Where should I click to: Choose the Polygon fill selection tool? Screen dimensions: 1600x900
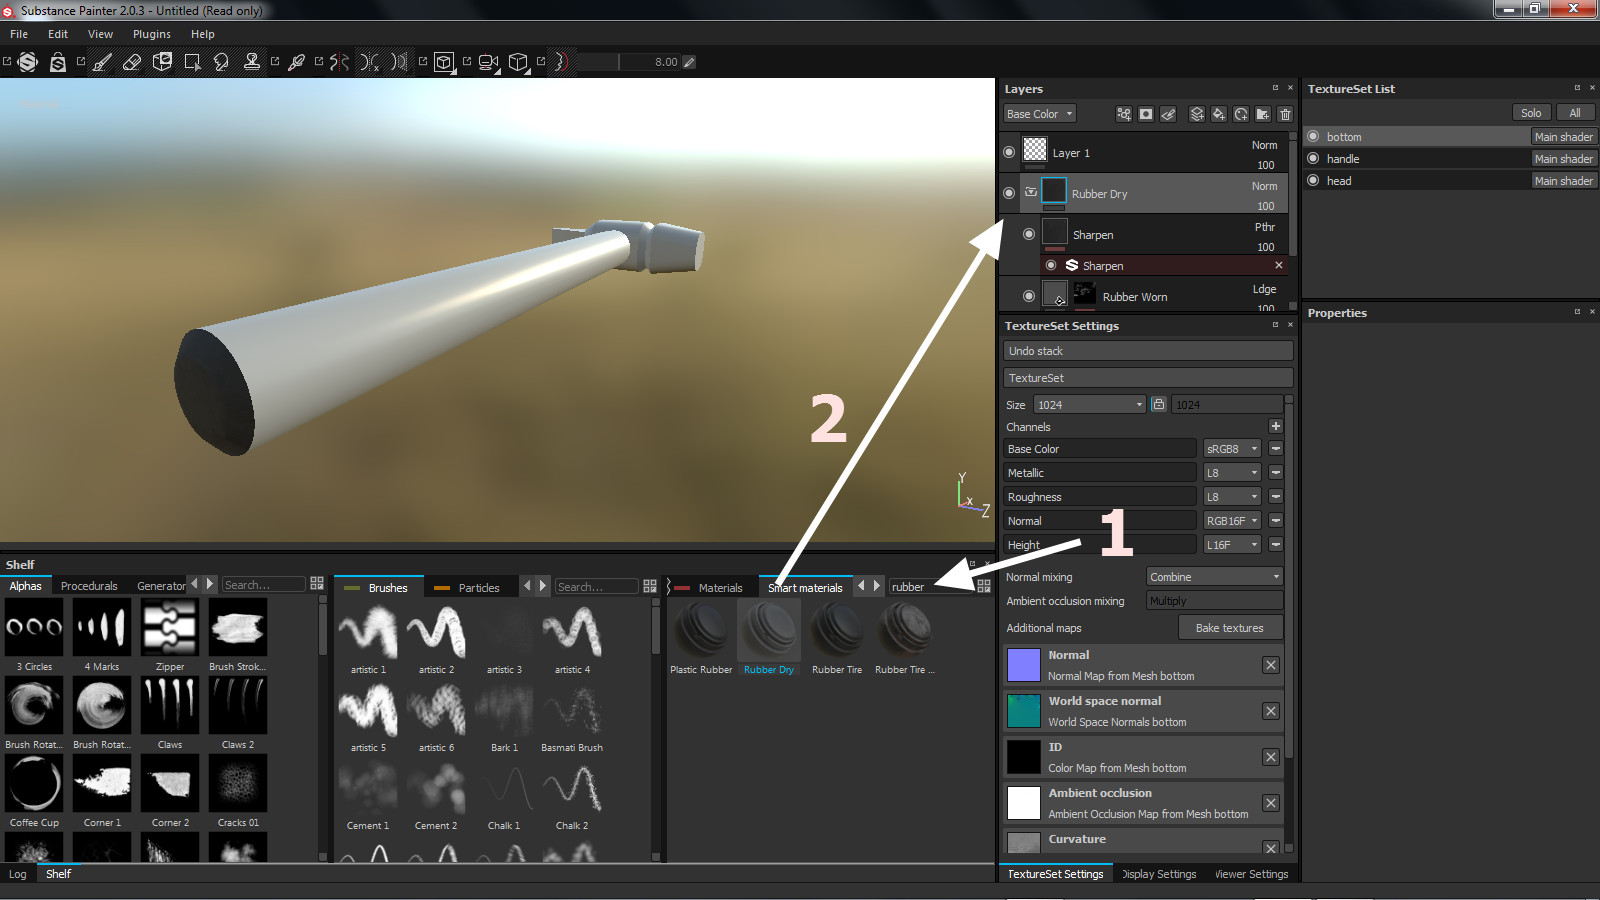point(192,62)
